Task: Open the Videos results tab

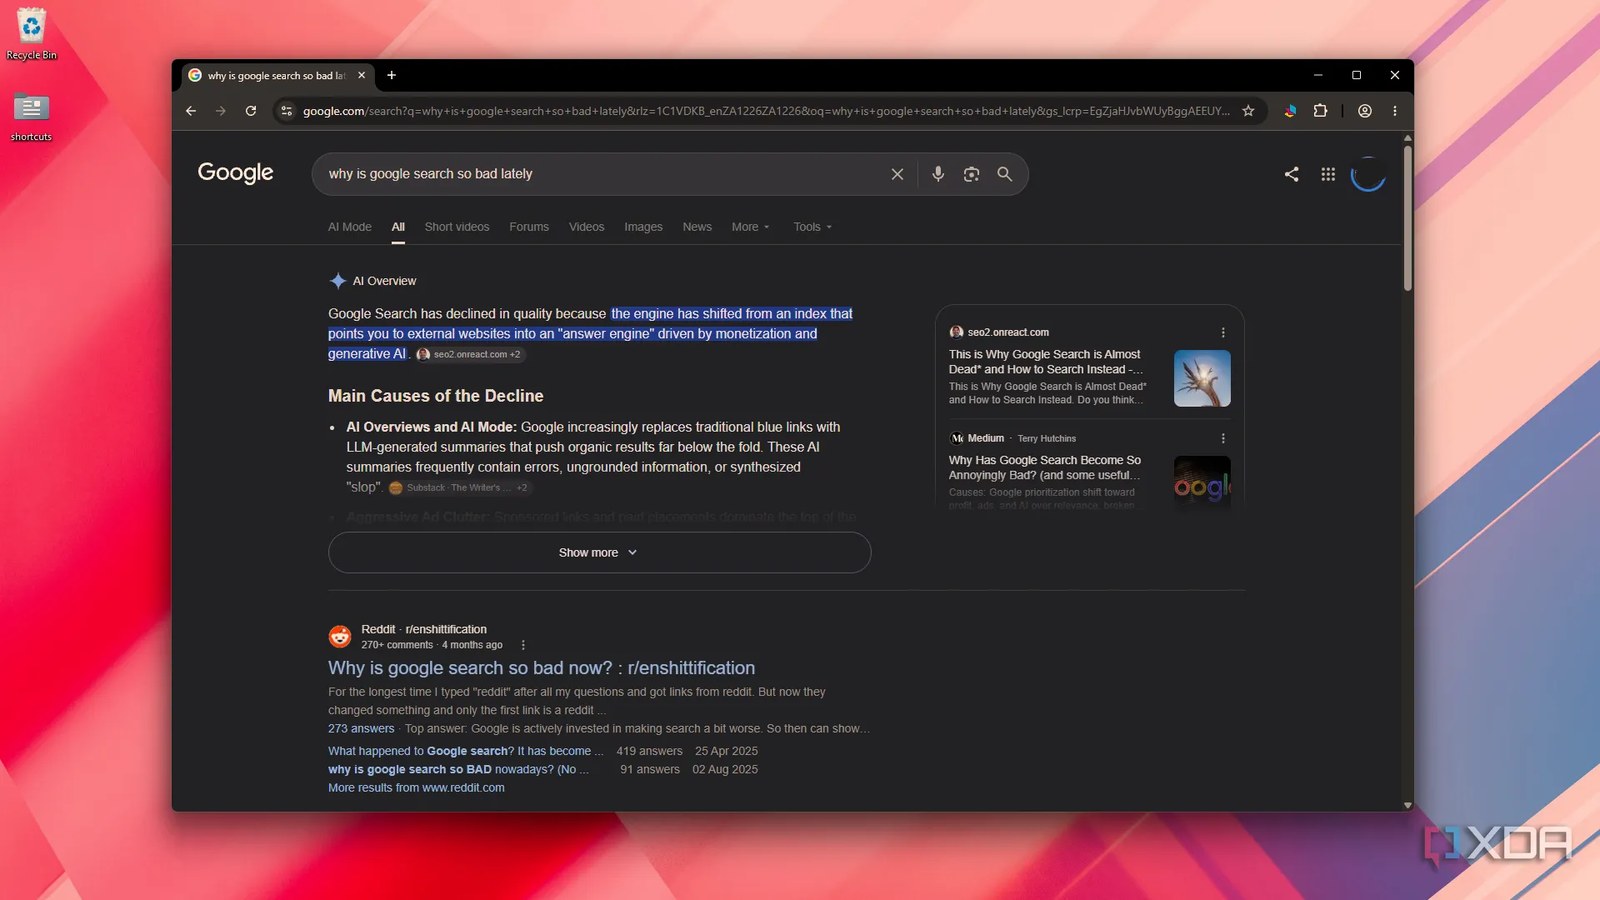Action: (x=586, y=227)
